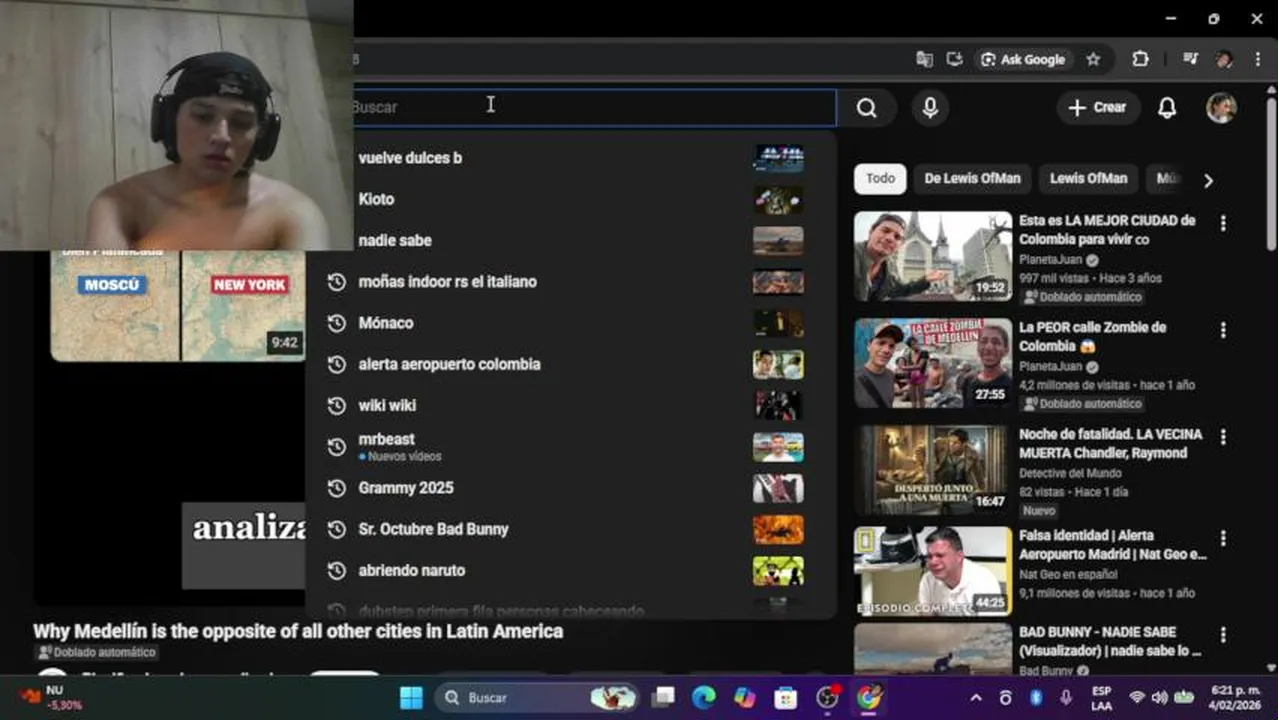Select suggestion 'nadie sabe'
Viewport: 1278px width, 720px height.
point(570,240)
